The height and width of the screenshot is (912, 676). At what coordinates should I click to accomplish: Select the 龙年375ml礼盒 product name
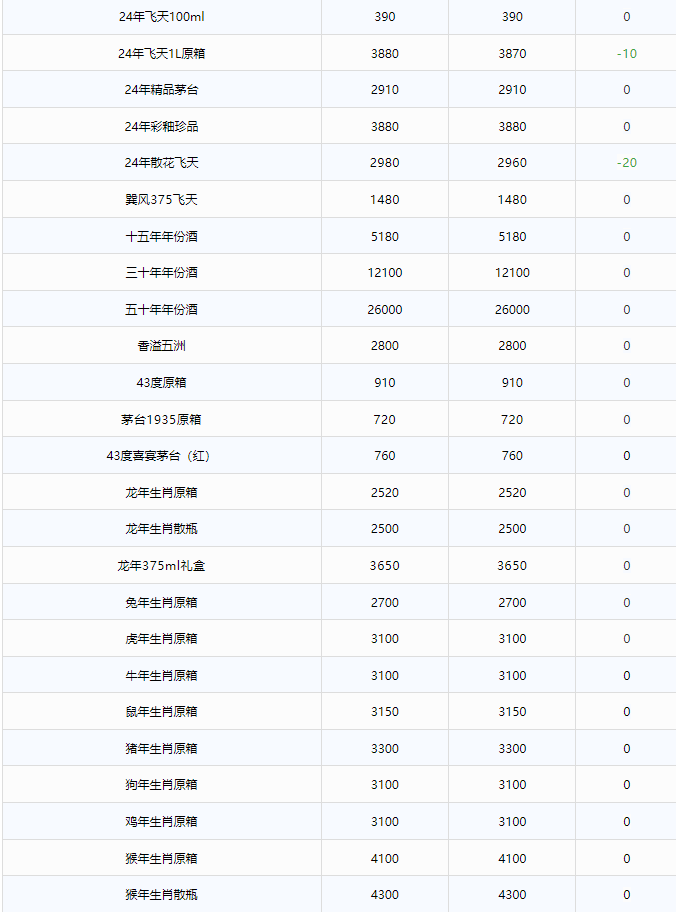click(x=161, y=565)
